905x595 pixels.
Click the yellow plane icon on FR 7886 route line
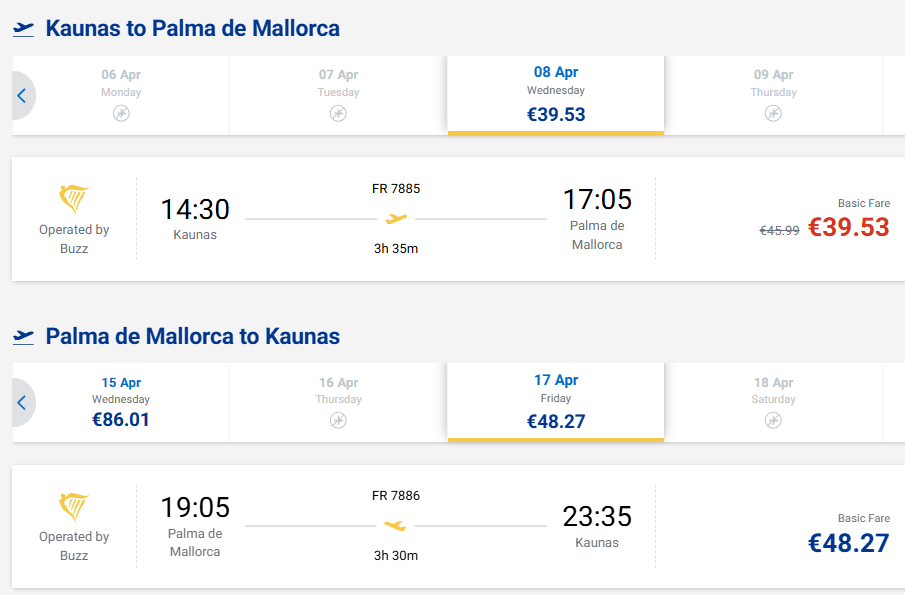(396, 525)
